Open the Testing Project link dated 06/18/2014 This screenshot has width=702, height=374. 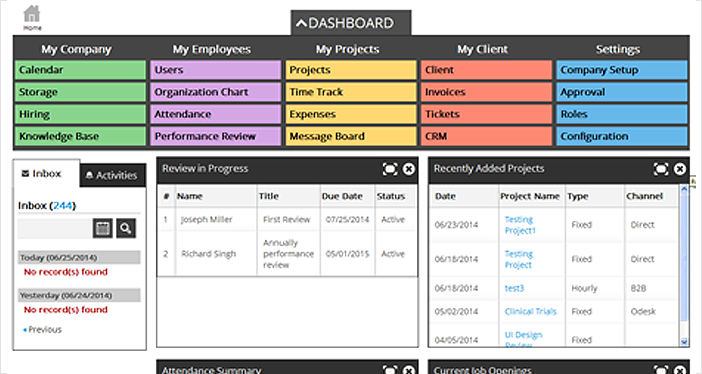[518, 259]
